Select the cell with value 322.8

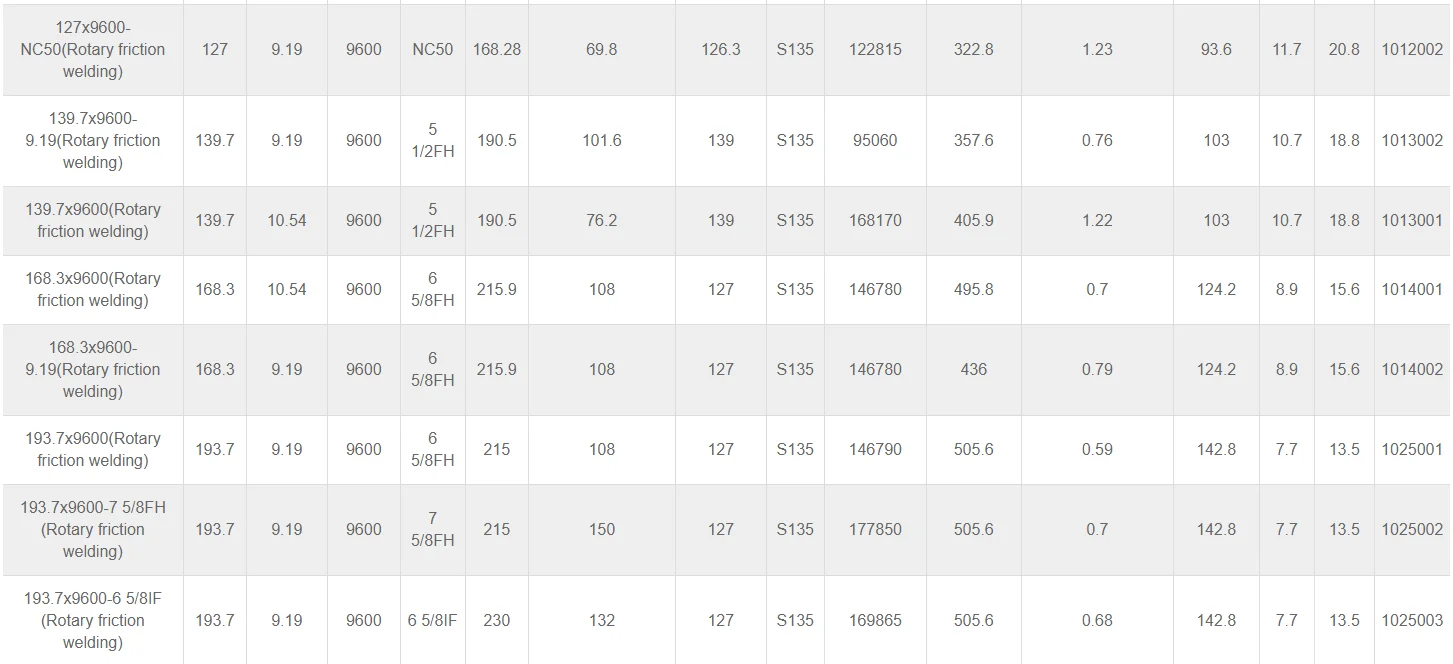coord(973,49)
